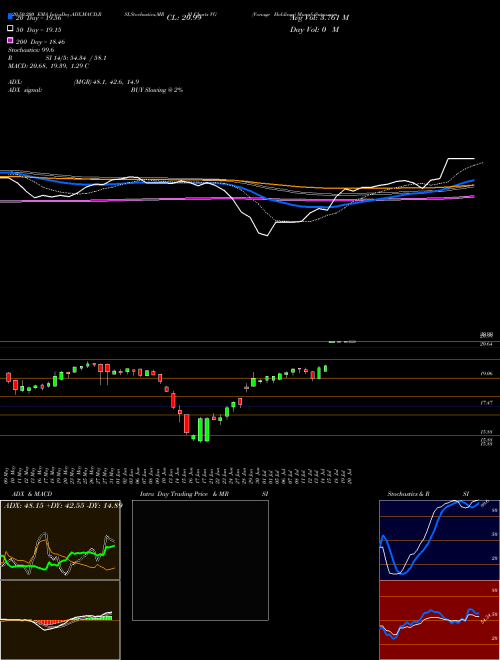Screen dimensions: 500x660
Task: Open the red RSI chart panel
Action: (x=439, y=620)
